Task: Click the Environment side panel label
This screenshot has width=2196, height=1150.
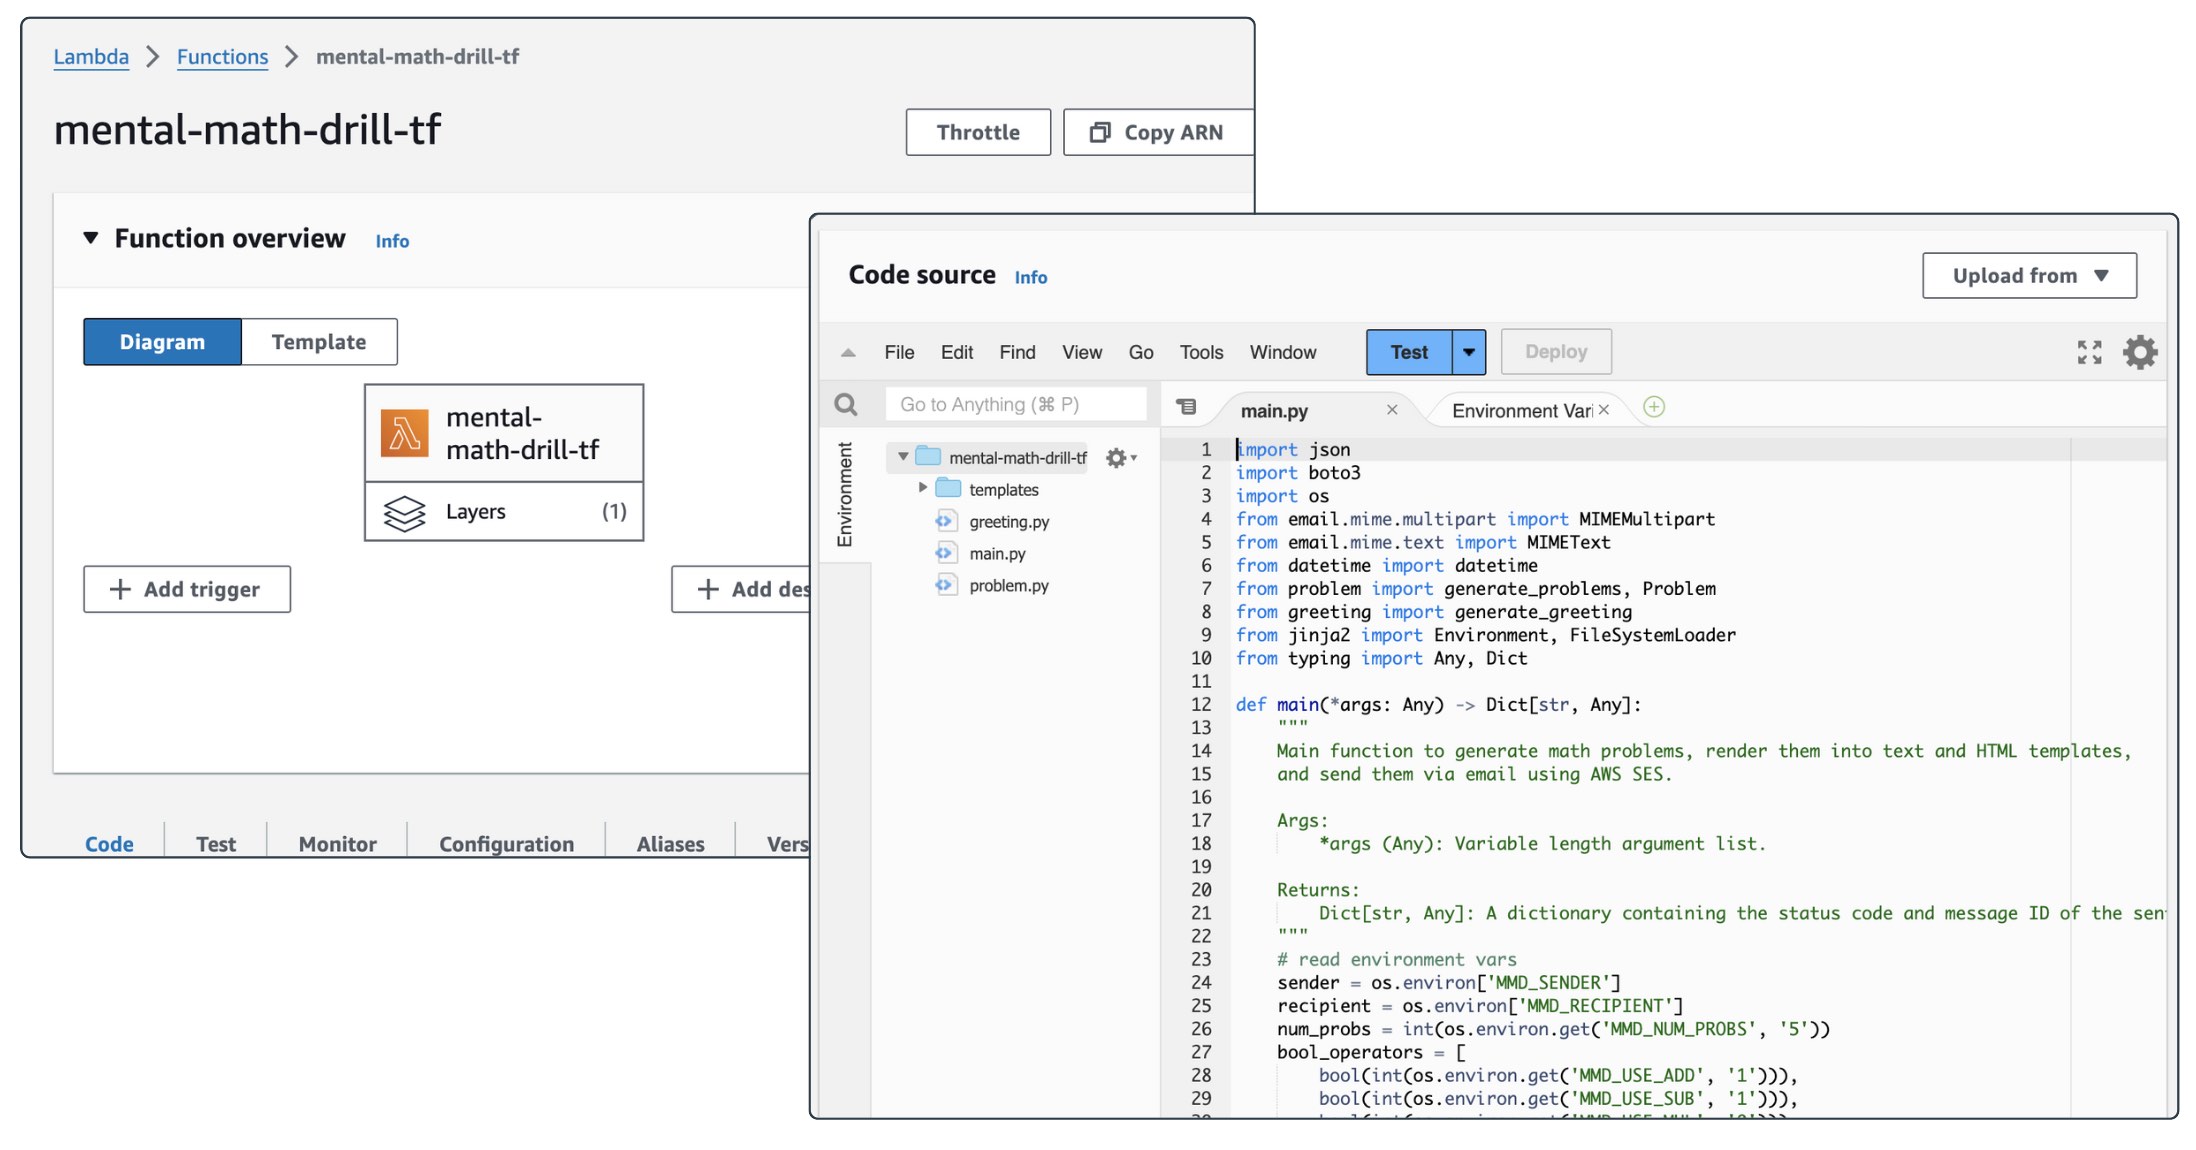Action: click(845, 494)
